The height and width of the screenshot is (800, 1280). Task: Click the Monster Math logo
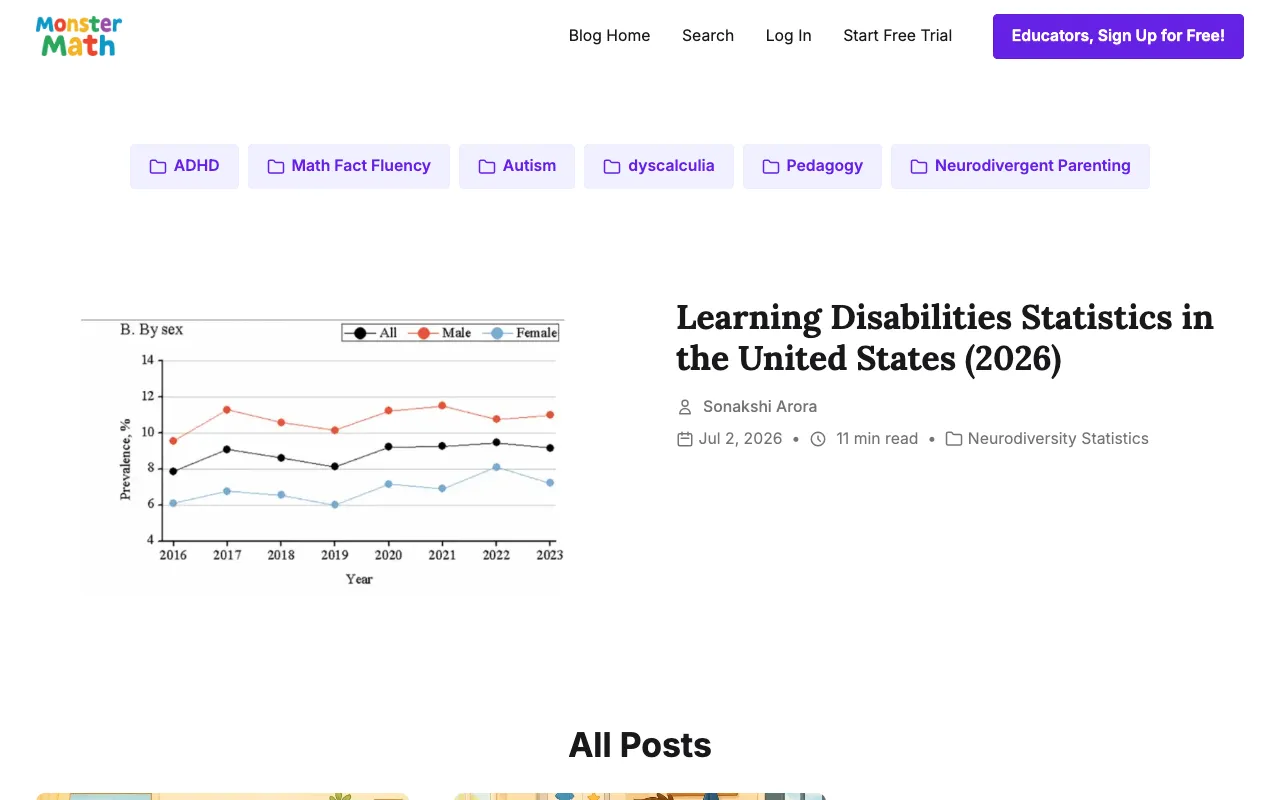click(x=79, y=36)
